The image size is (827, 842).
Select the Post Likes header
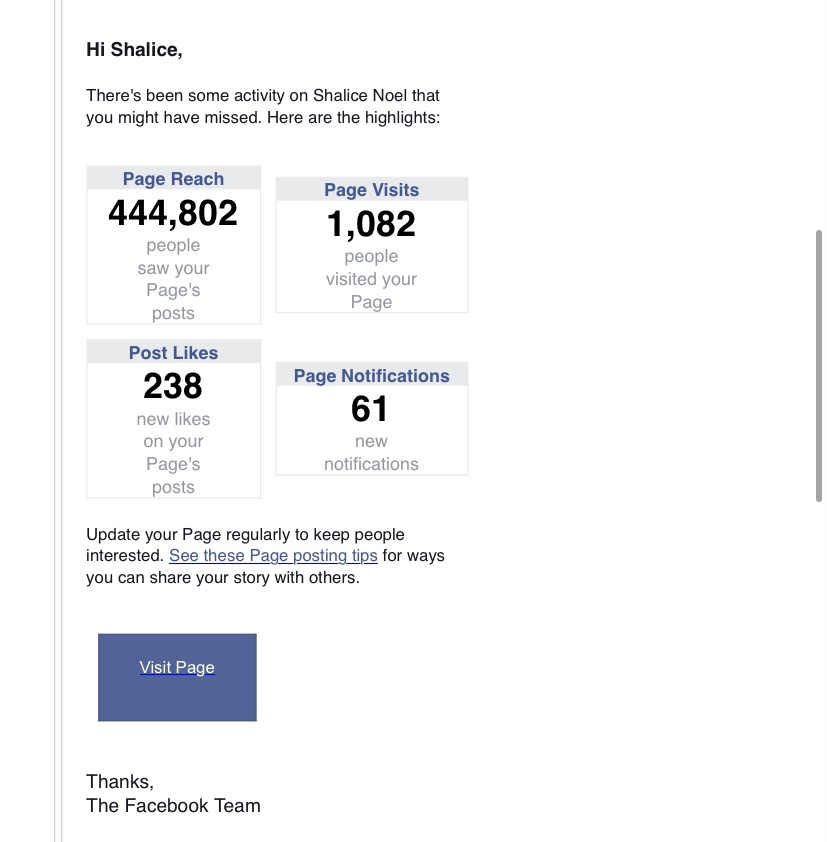coord(173,352)
